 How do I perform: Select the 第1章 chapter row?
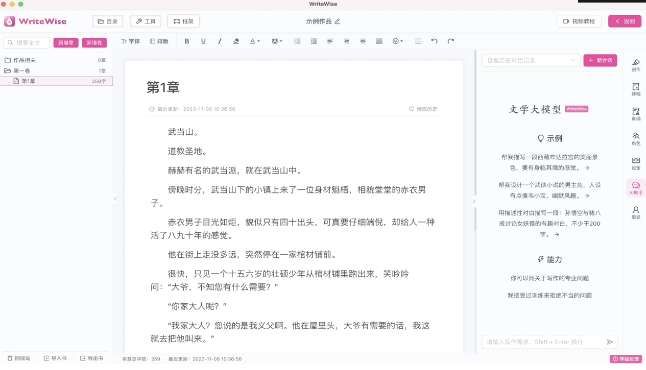[x=56, y=81]
